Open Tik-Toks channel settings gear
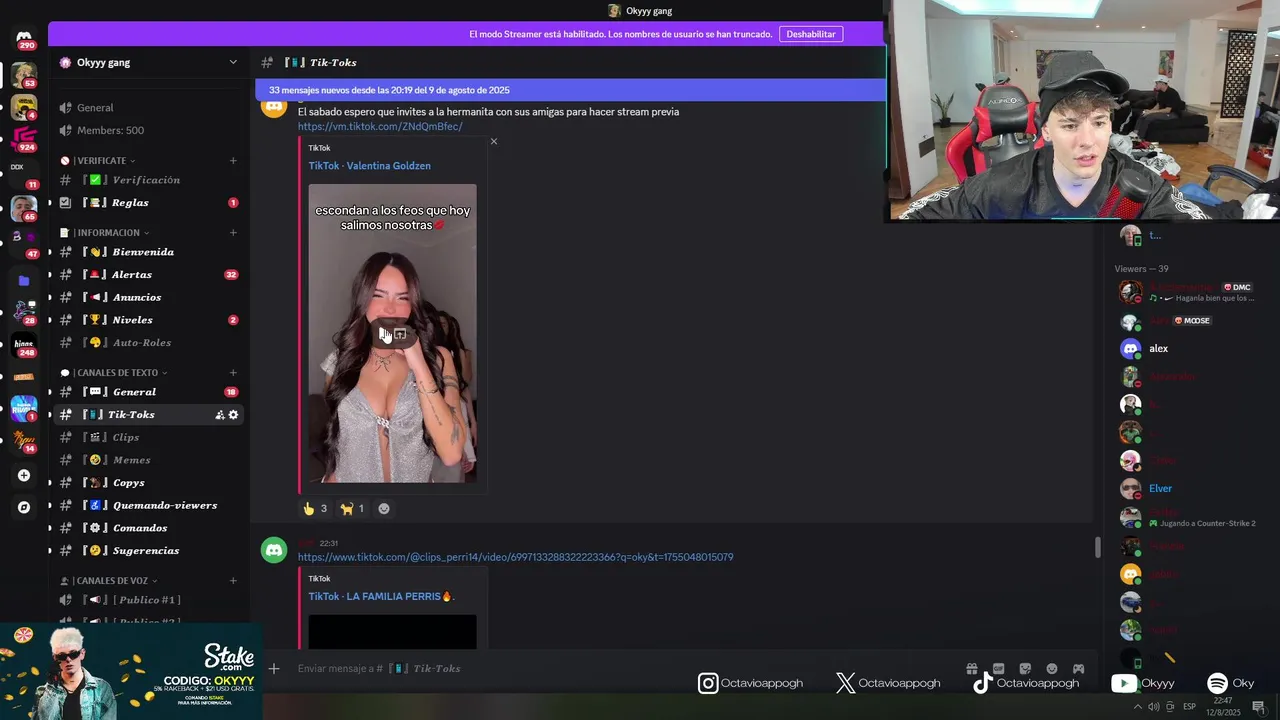1280x720 pixels. coord(234,415)
